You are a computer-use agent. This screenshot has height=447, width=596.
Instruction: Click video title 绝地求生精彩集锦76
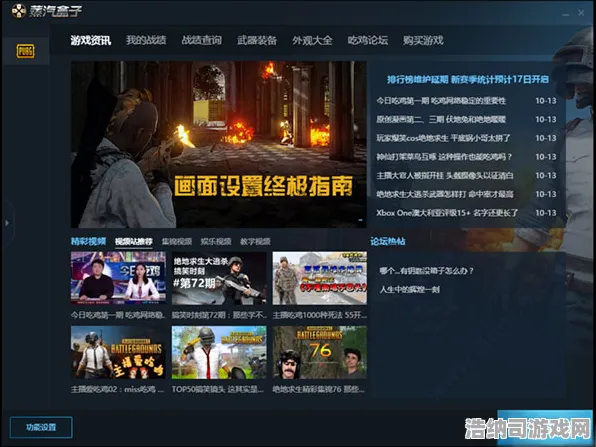[x=319, y=389]
